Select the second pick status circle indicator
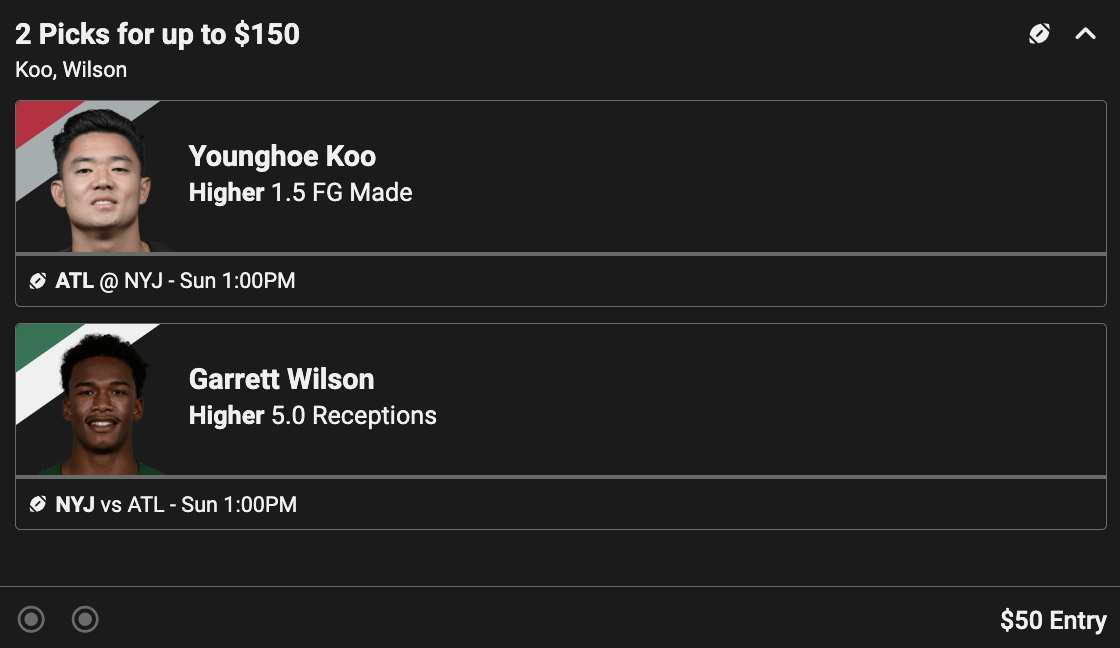This screenshot has width=1120, height=648. [x=85, y=619]
